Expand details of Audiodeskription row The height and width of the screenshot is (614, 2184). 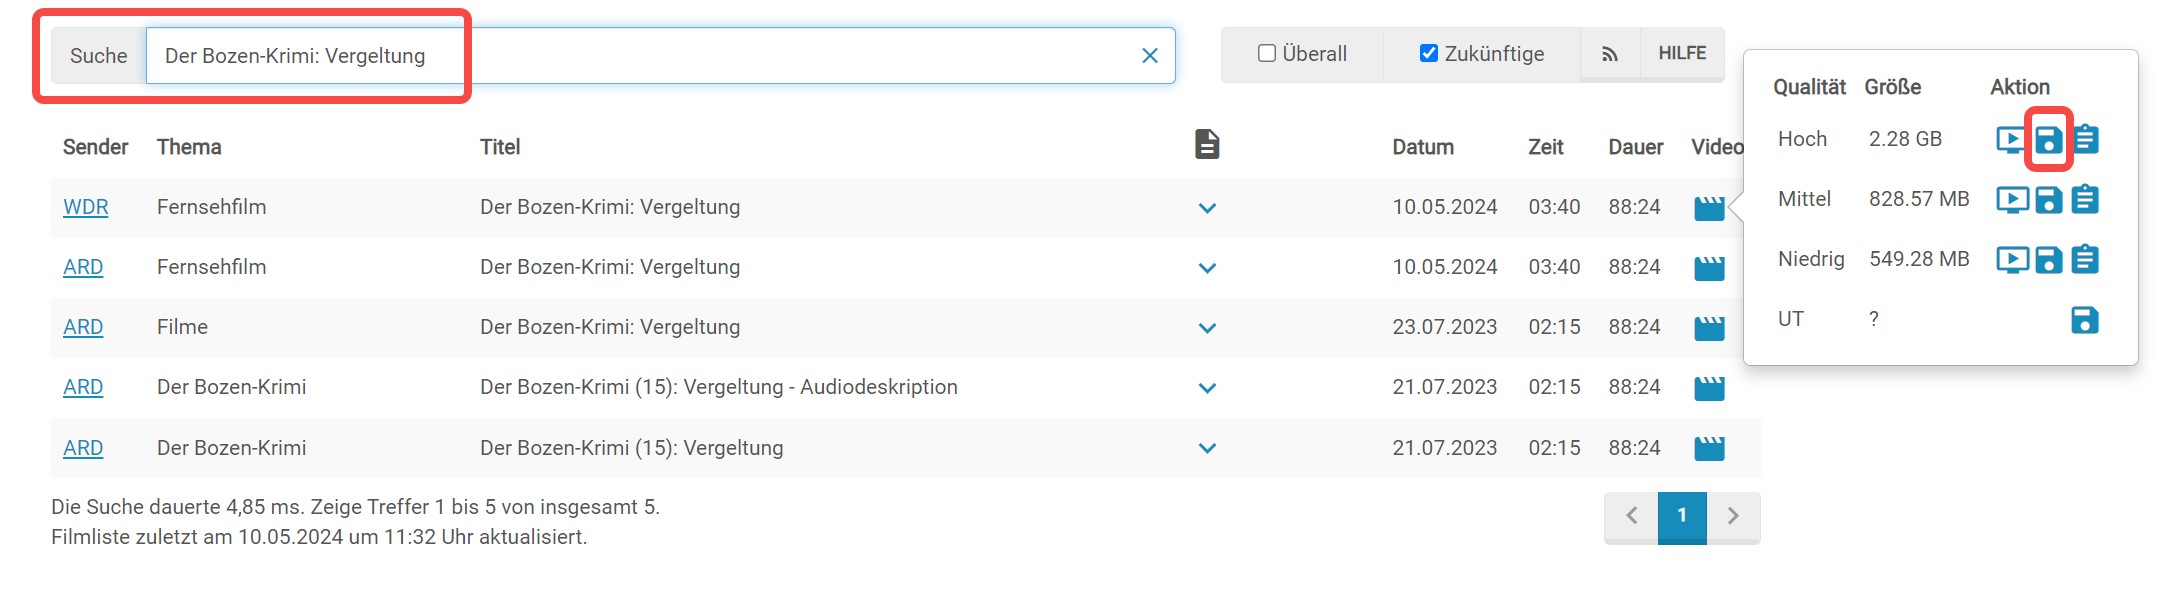(1207, 388)
